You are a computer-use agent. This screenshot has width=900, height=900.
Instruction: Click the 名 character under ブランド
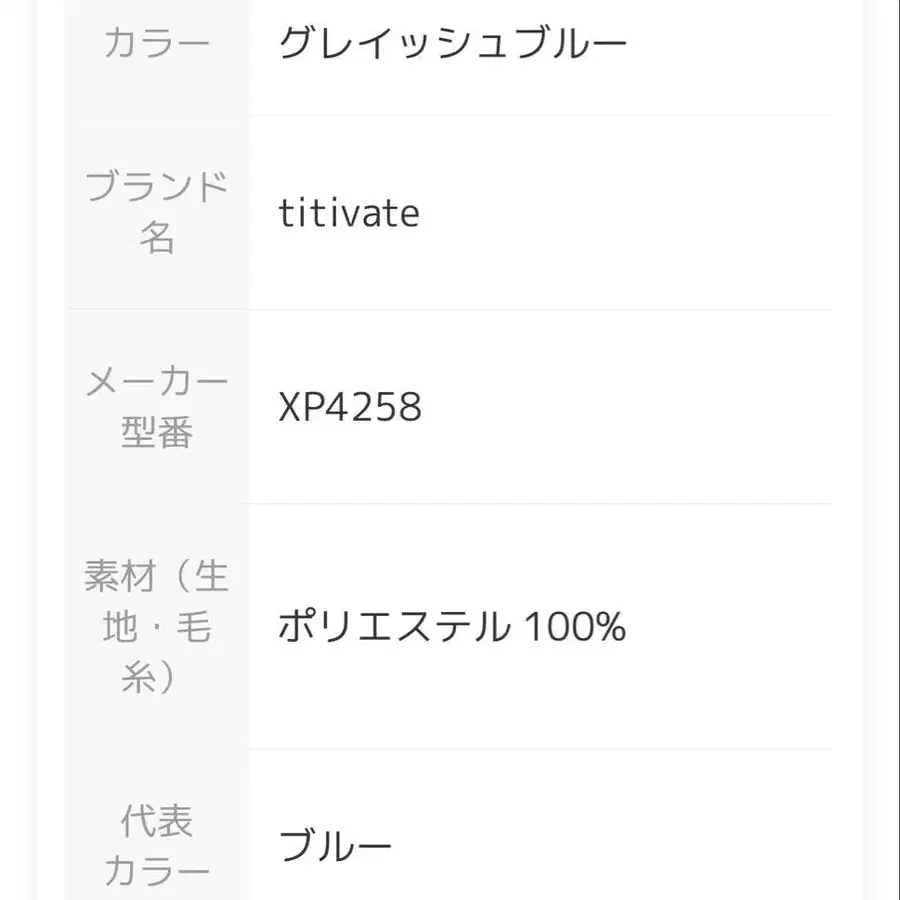[x=157, y=238]
